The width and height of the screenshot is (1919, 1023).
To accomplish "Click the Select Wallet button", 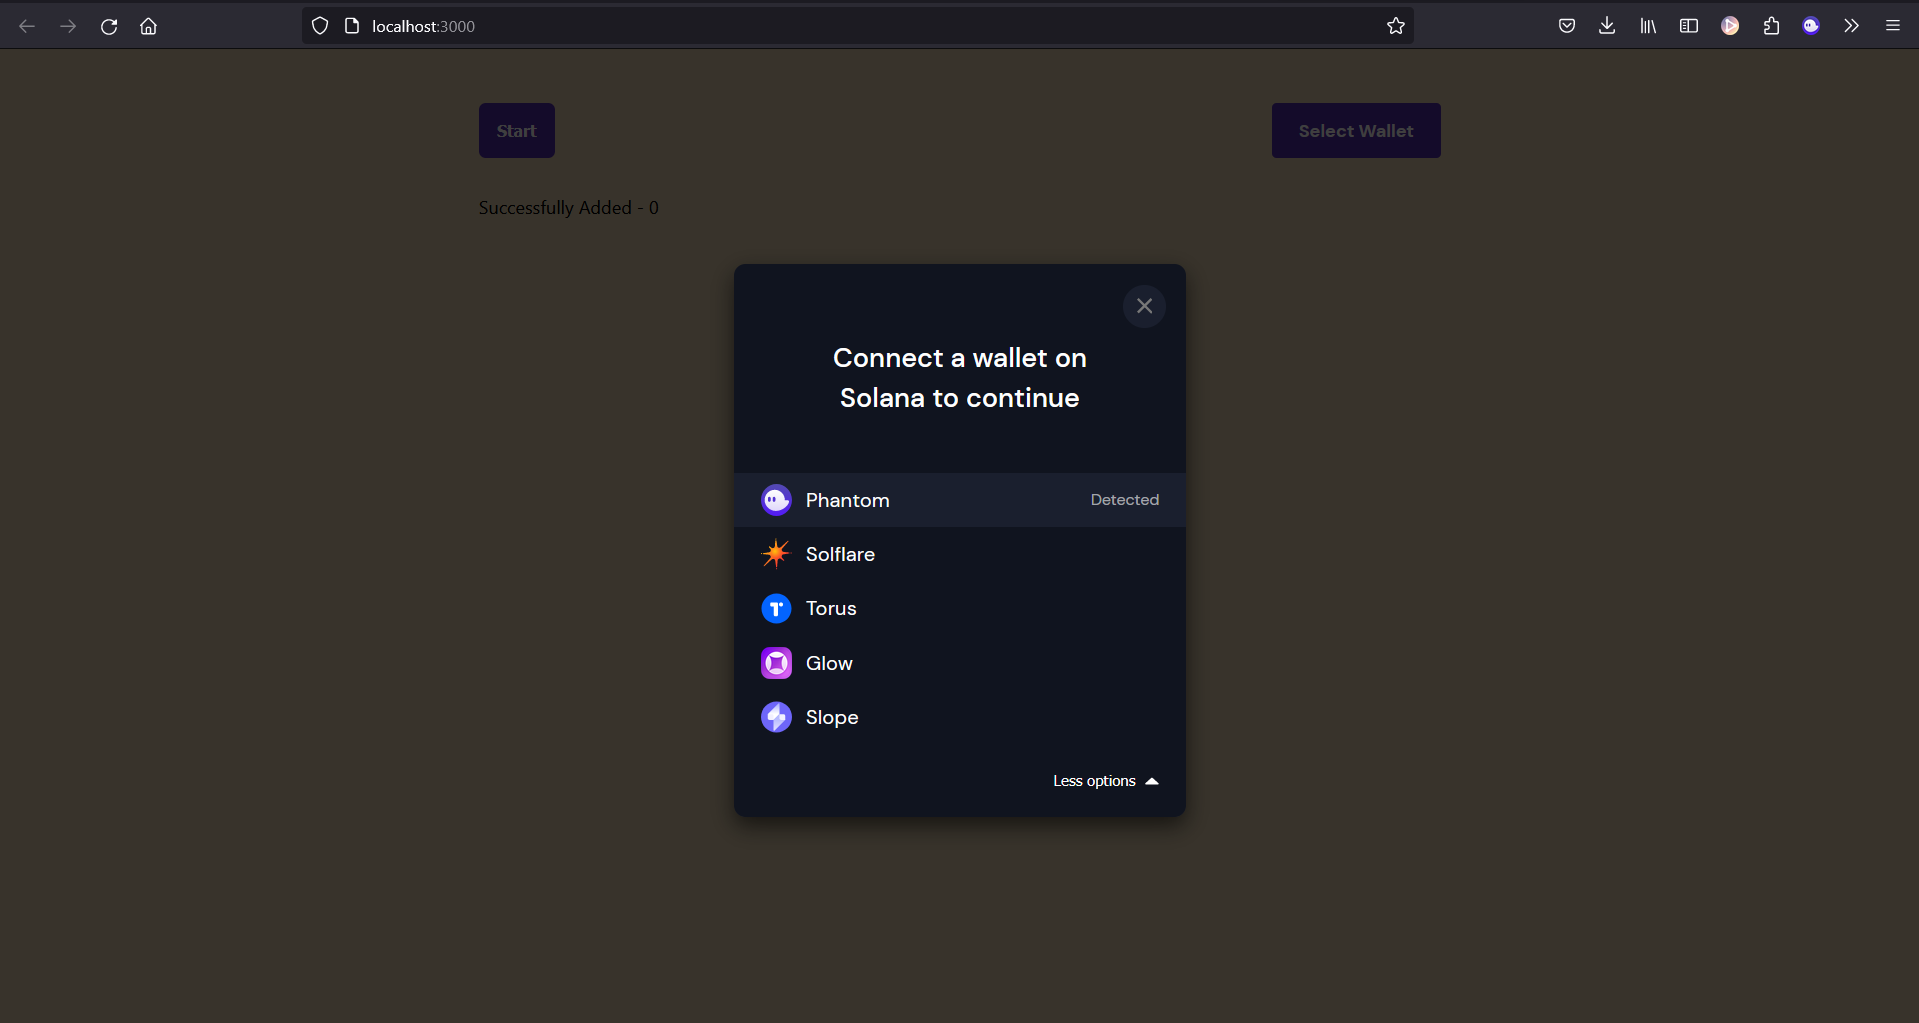I will click(x=1356, y=130).
